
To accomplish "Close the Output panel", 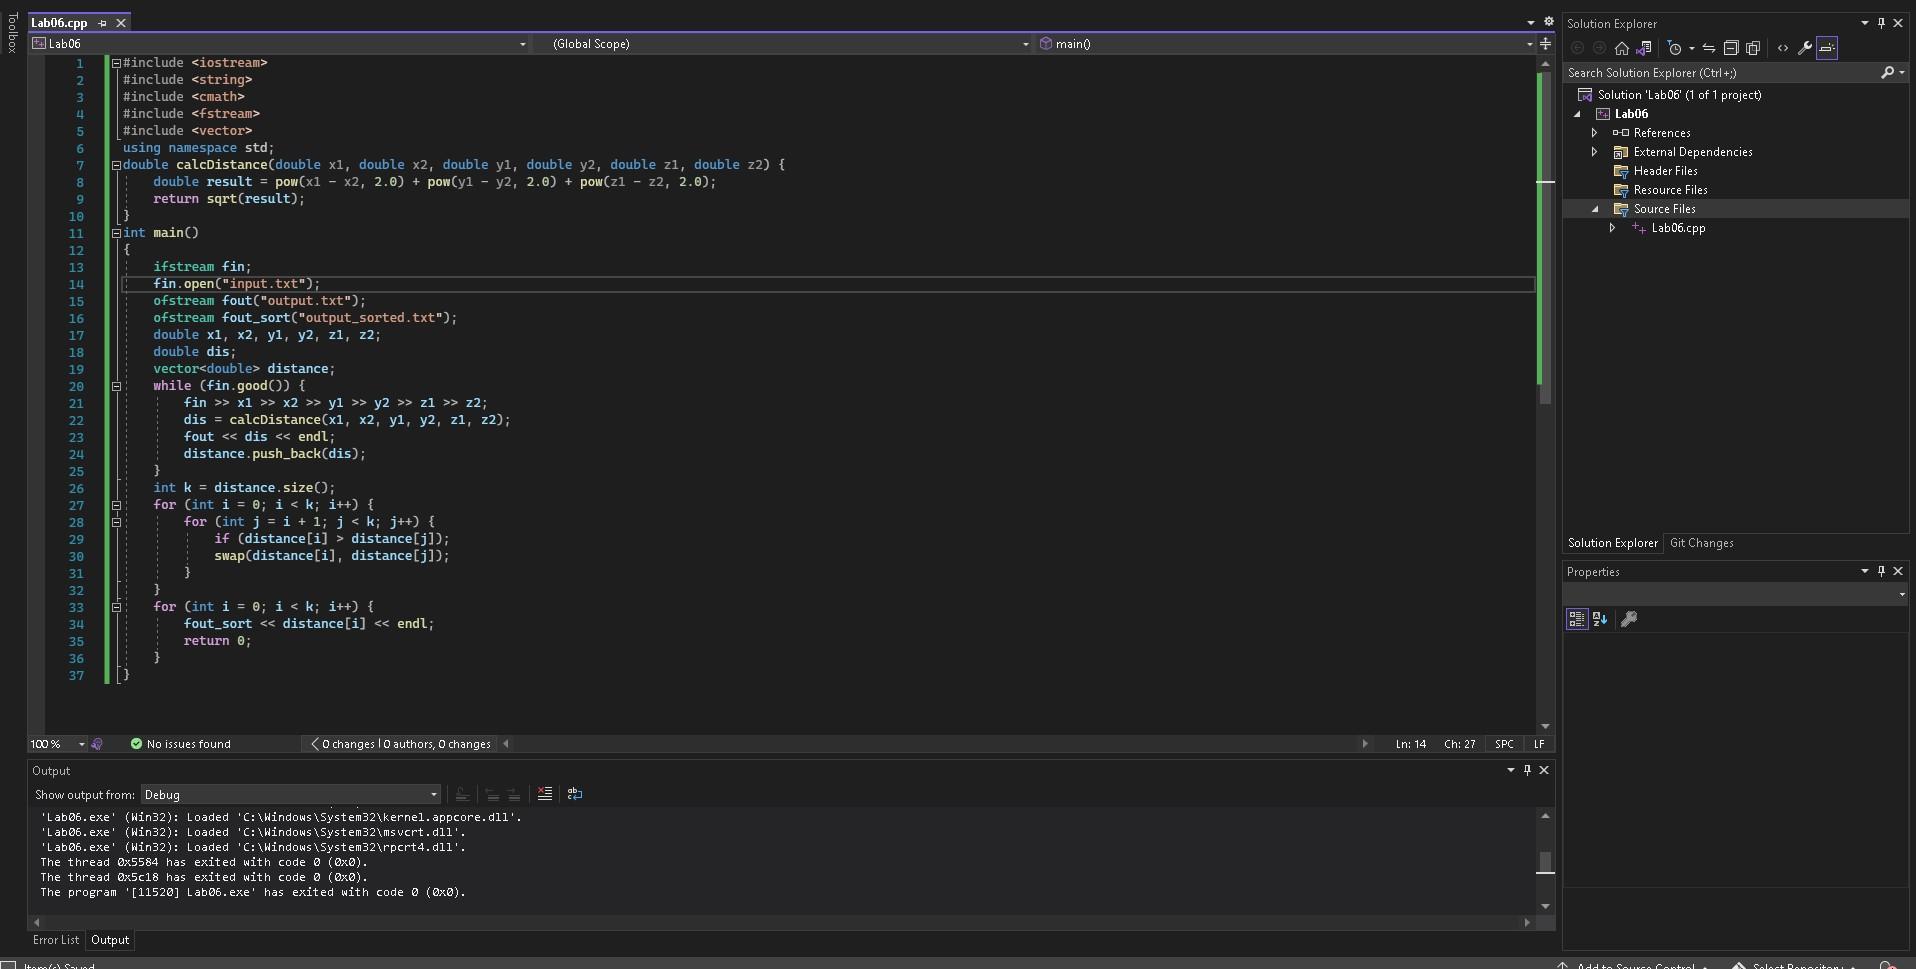I will (x=1544, y=770).
